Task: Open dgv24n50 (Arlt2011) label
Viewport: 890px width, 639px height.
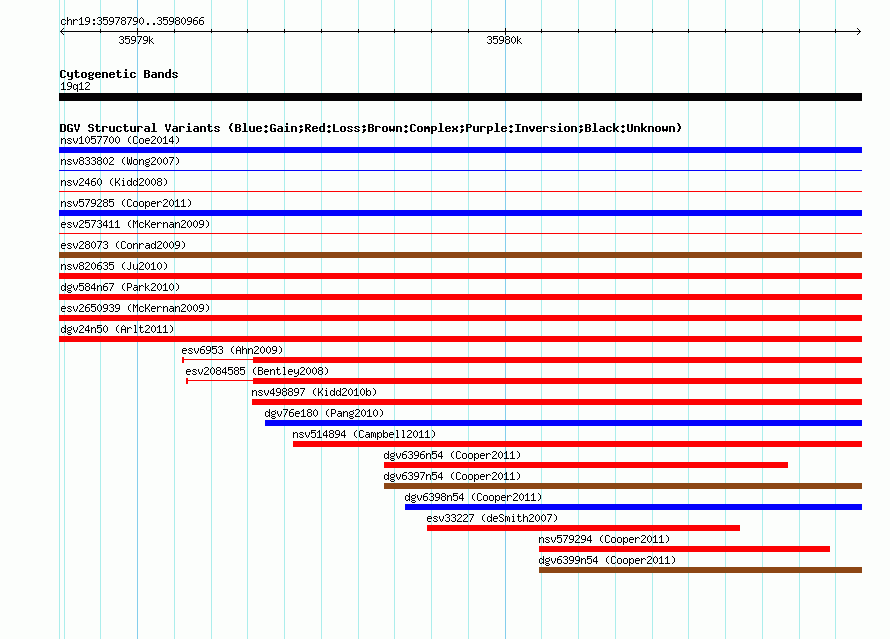Action: click(117, 329)
